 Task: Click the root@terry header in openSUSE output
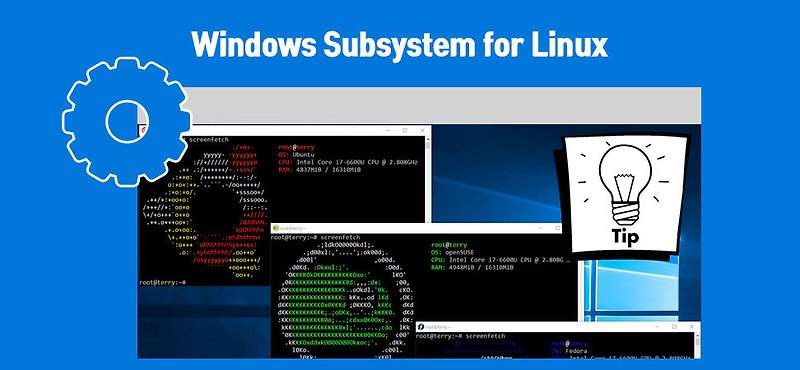click(x=449, y=245)
